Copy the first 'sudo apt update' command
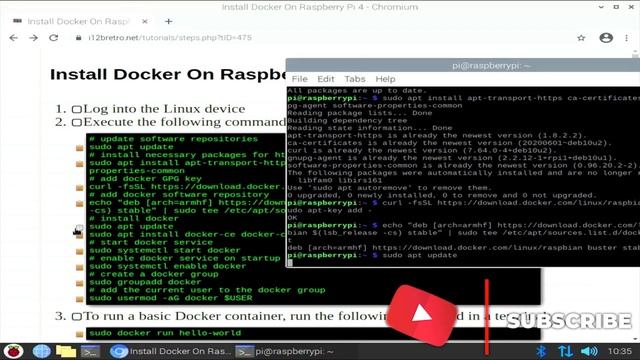This screenshot has height=360, width=640. click(80, 148)
